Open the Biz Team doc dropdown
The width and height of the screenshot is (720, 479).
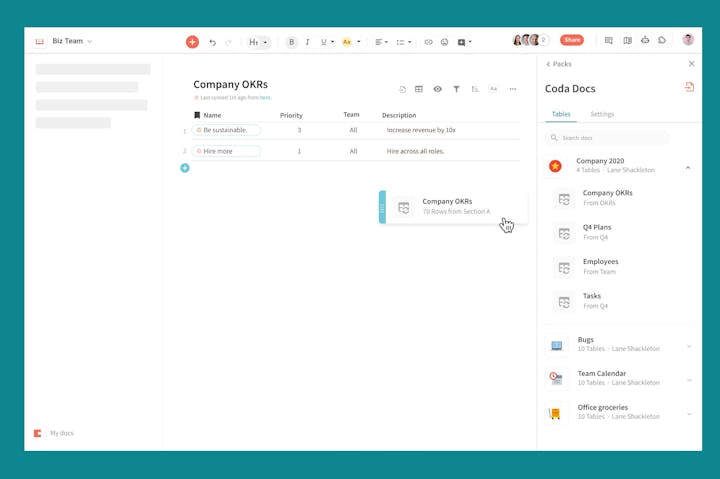72,41
